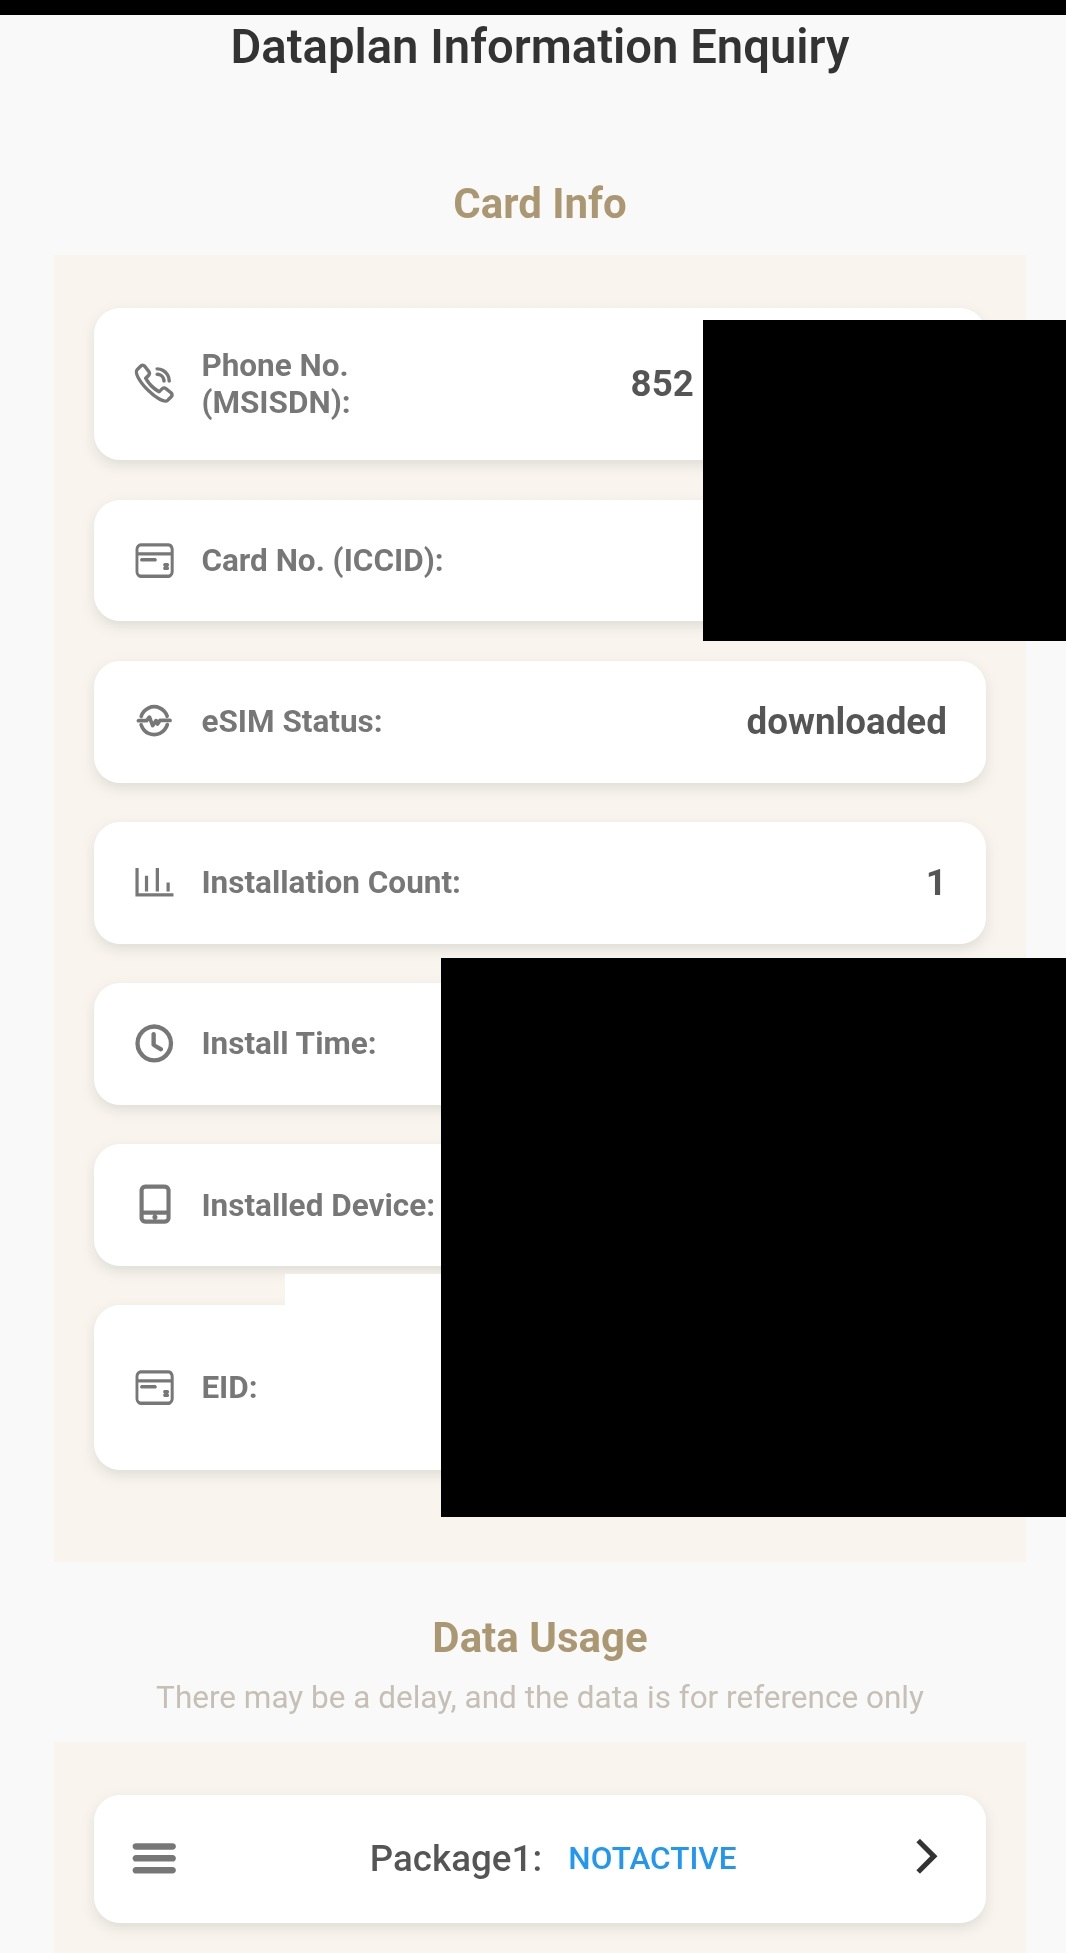
Task: Tap the clock icon beside Install Time
Action: click(154, 1043)
